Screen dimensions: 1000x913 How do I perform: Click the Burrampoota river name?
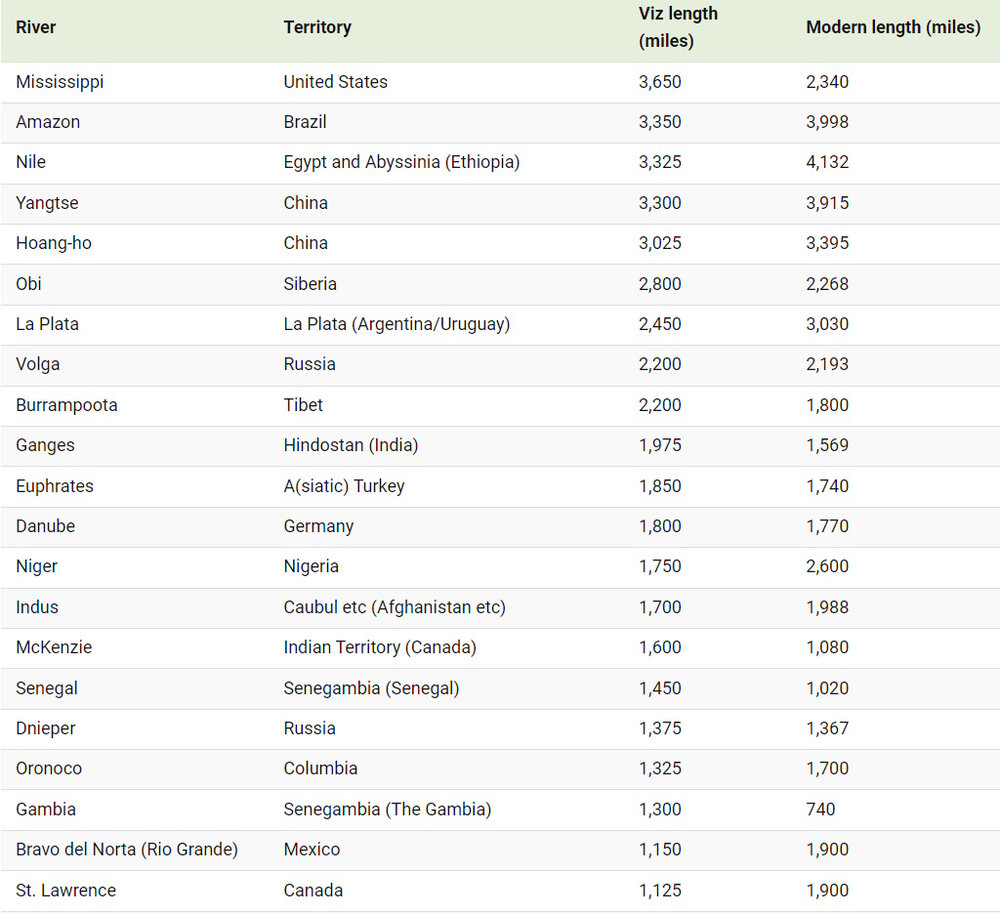(x=67, y=405)
